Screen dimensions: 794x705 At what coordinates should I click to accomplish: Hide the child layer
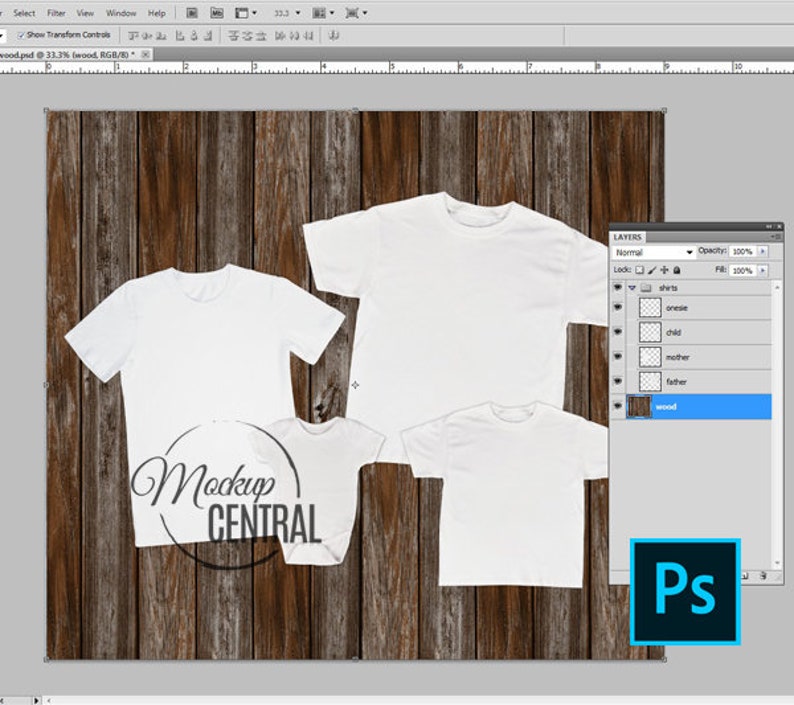[x=618, y=332]
